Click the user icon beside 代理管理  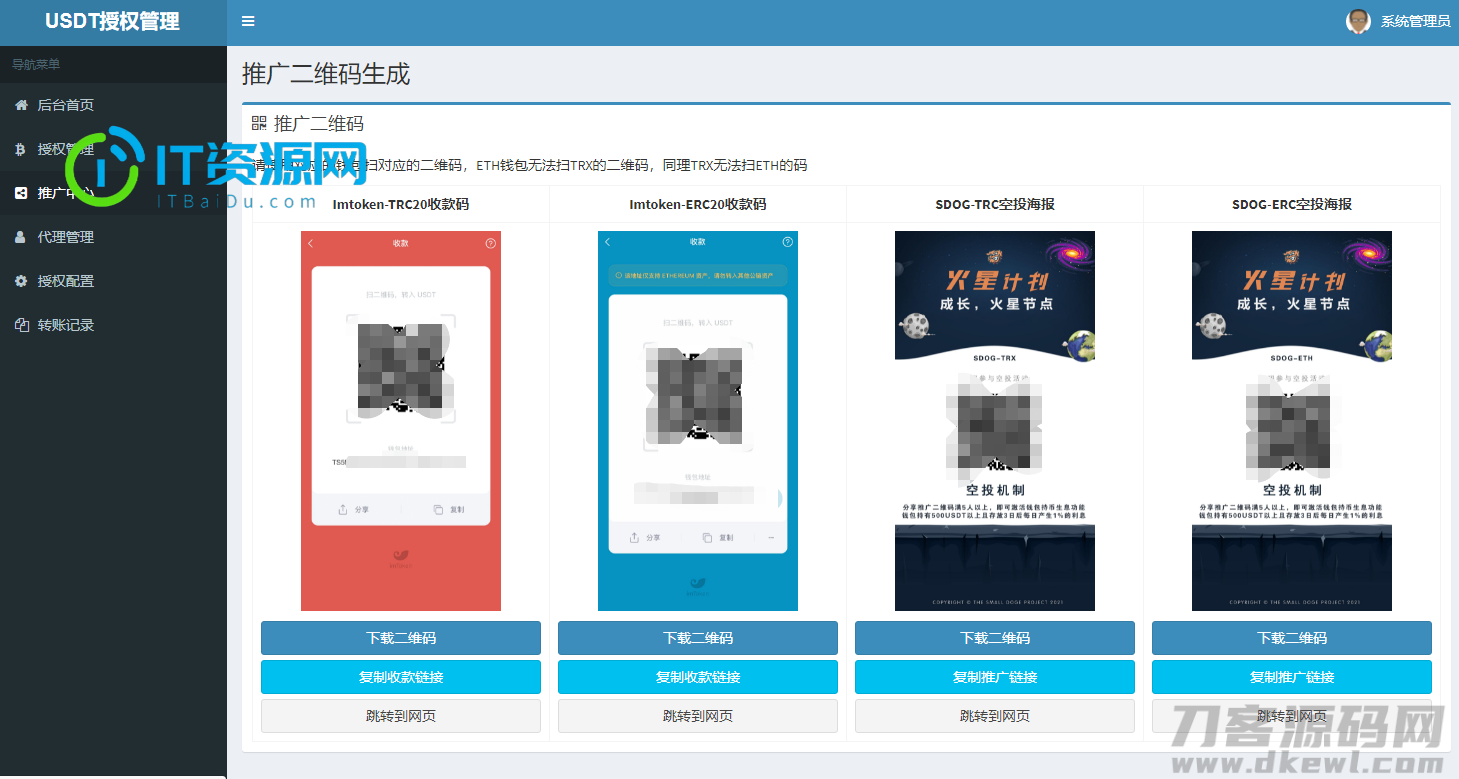point(21,237)
